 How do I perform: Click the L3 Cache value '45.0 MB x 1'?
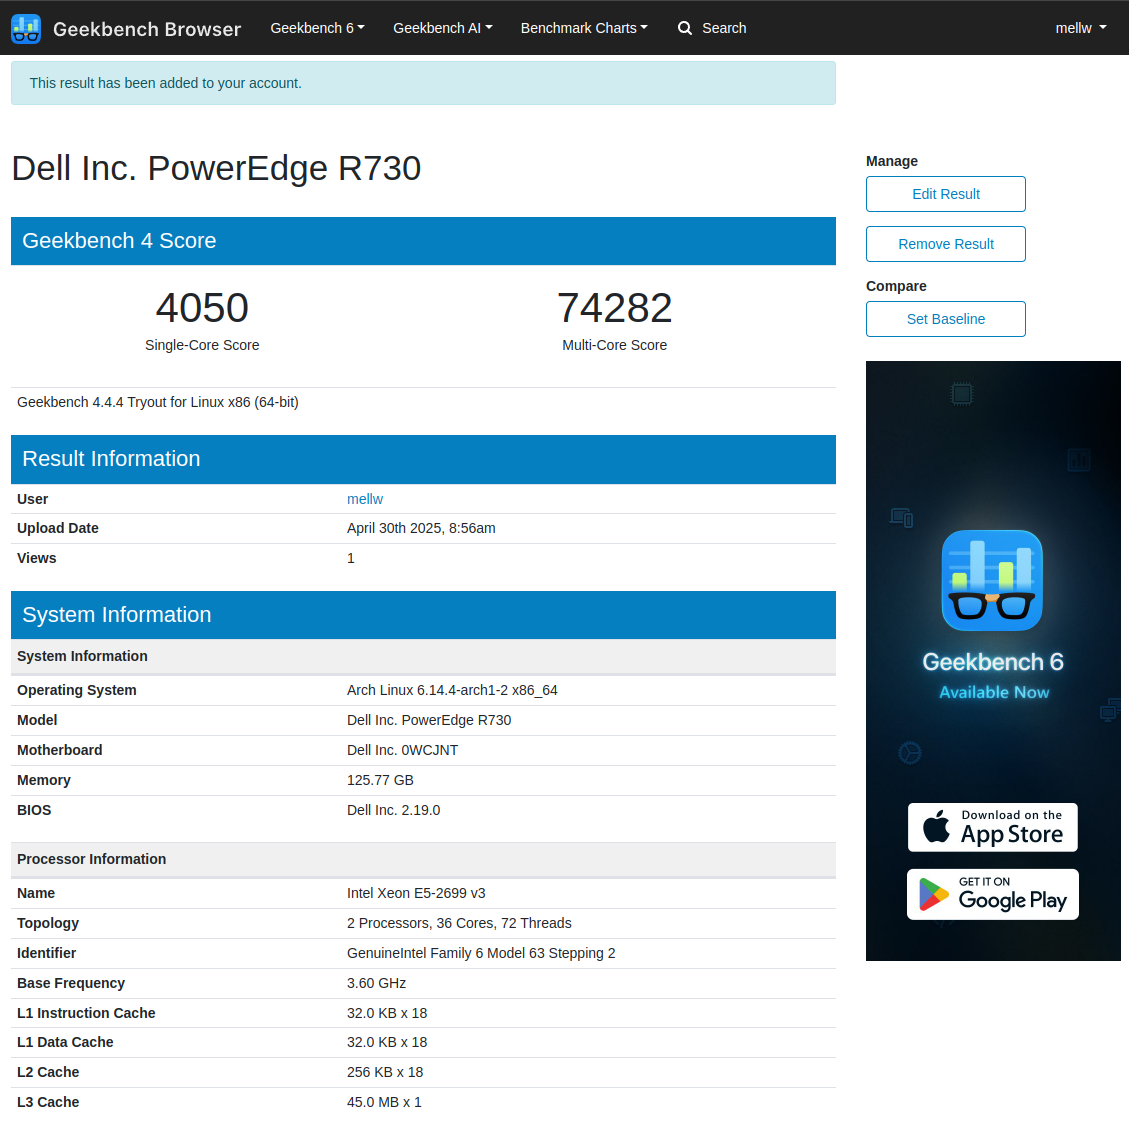tap(384, 1102)
